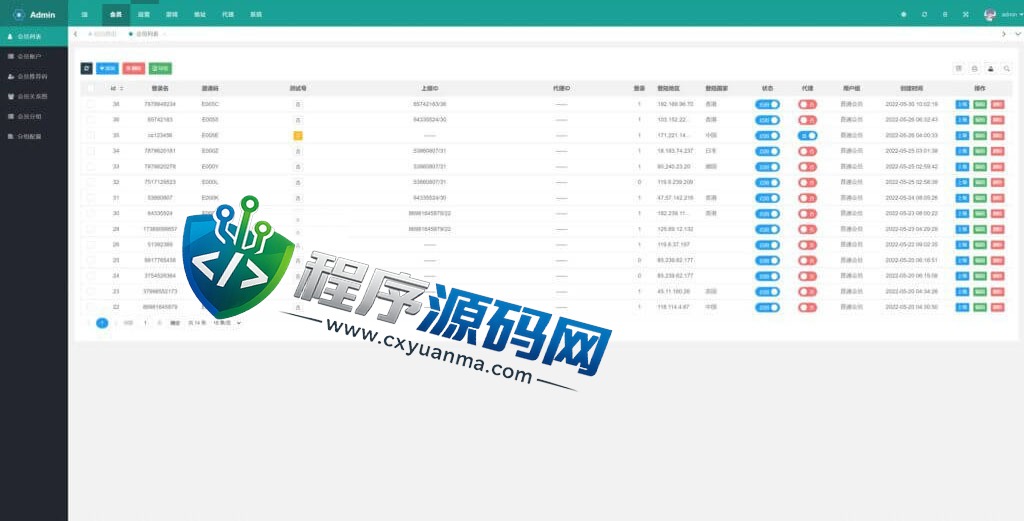Click tab bar scroll-left chevron
Screen dimensions: 1024x521
76,33
